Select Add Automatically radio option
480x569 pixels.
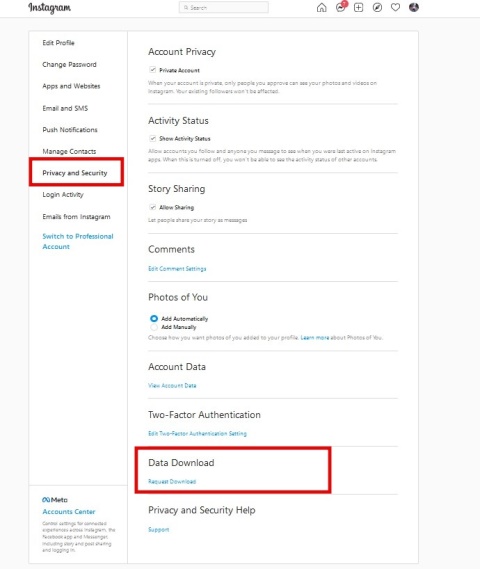click(x=154, y=319)
